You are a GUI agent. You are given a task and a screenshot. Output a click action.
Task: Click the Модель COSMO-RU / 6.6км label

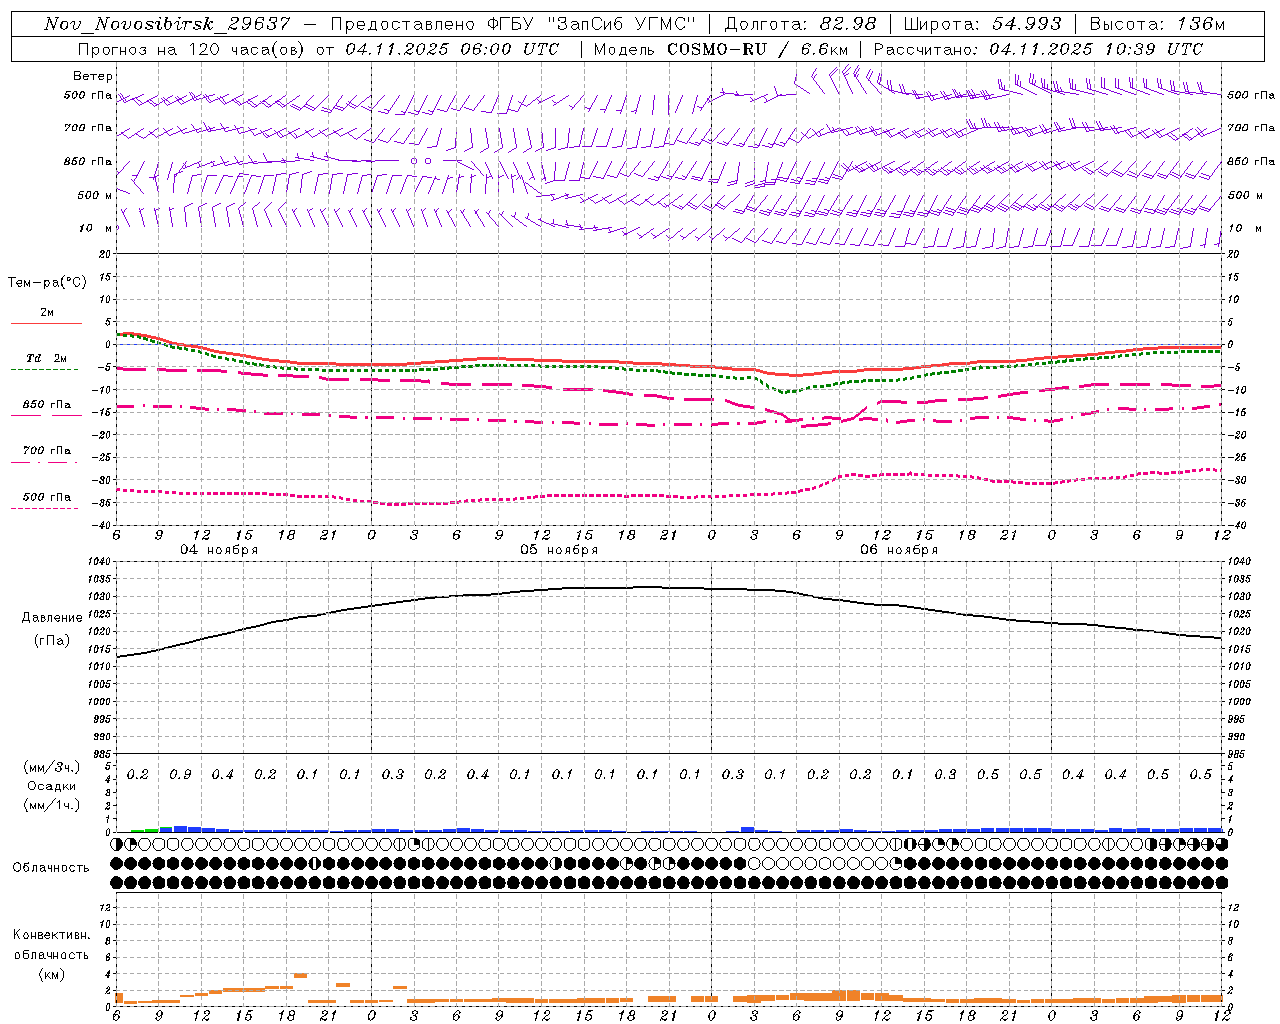720,49
